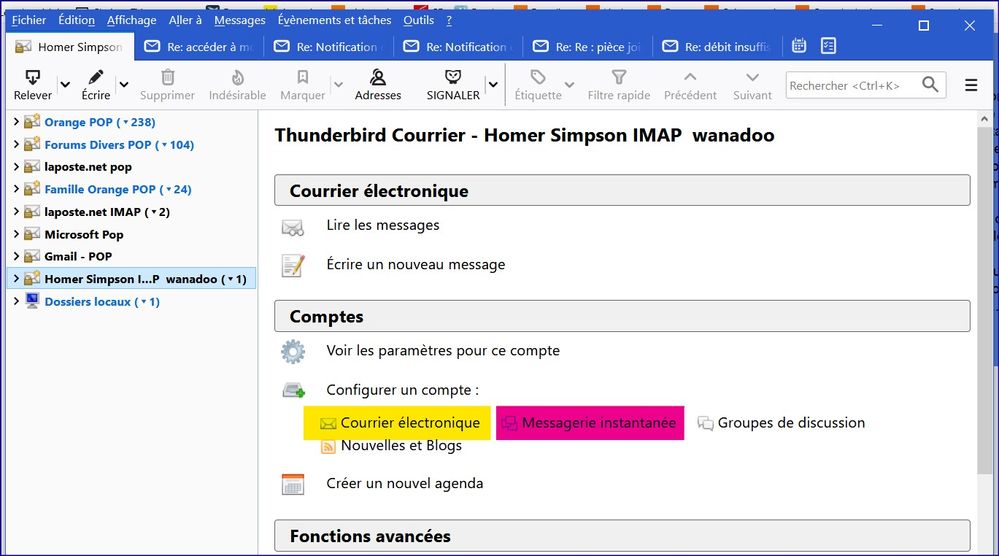Open the ? help menu
Image resolution: width=999 pixels, height=556 pixels.
[449, 20]
